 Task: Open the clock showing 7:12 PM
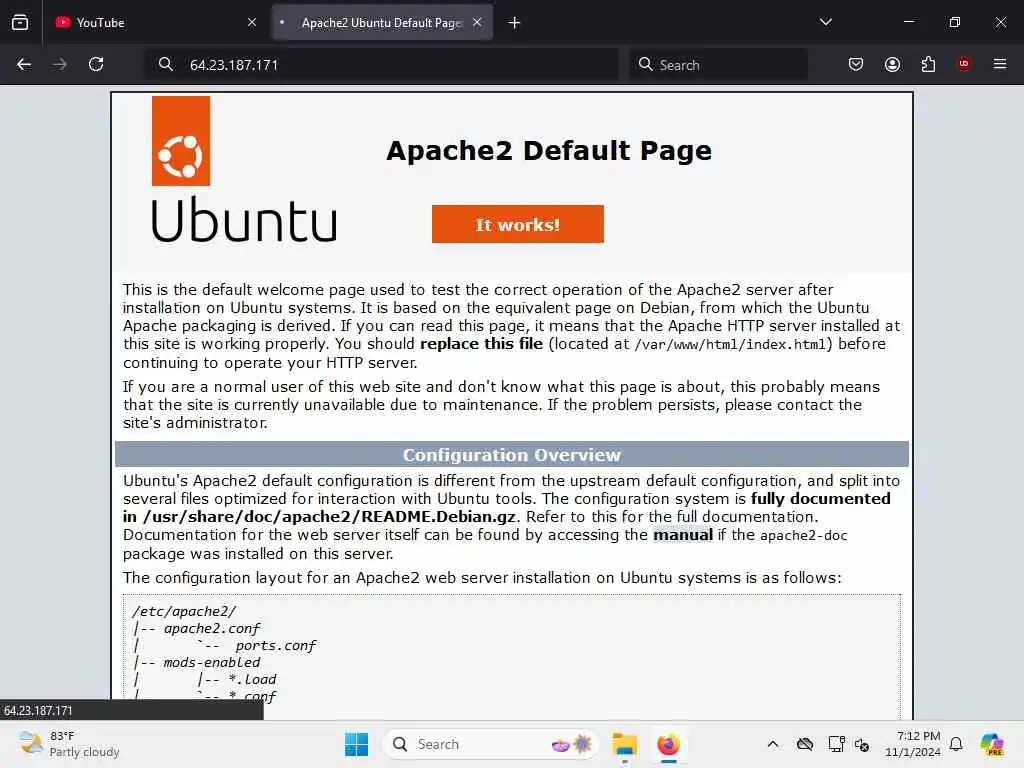[x=912, y=744]
